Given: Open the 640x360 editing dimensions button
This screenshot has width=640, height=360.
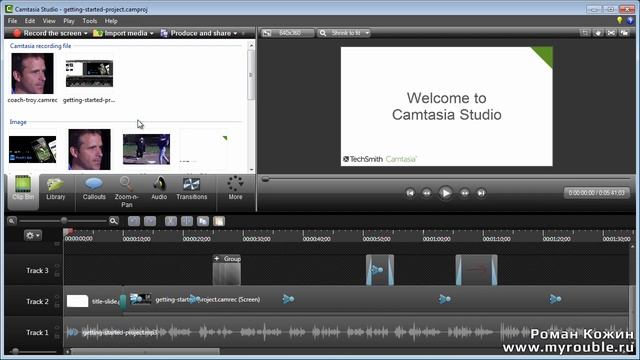Looking at the screenshot, I should [288, 33].
